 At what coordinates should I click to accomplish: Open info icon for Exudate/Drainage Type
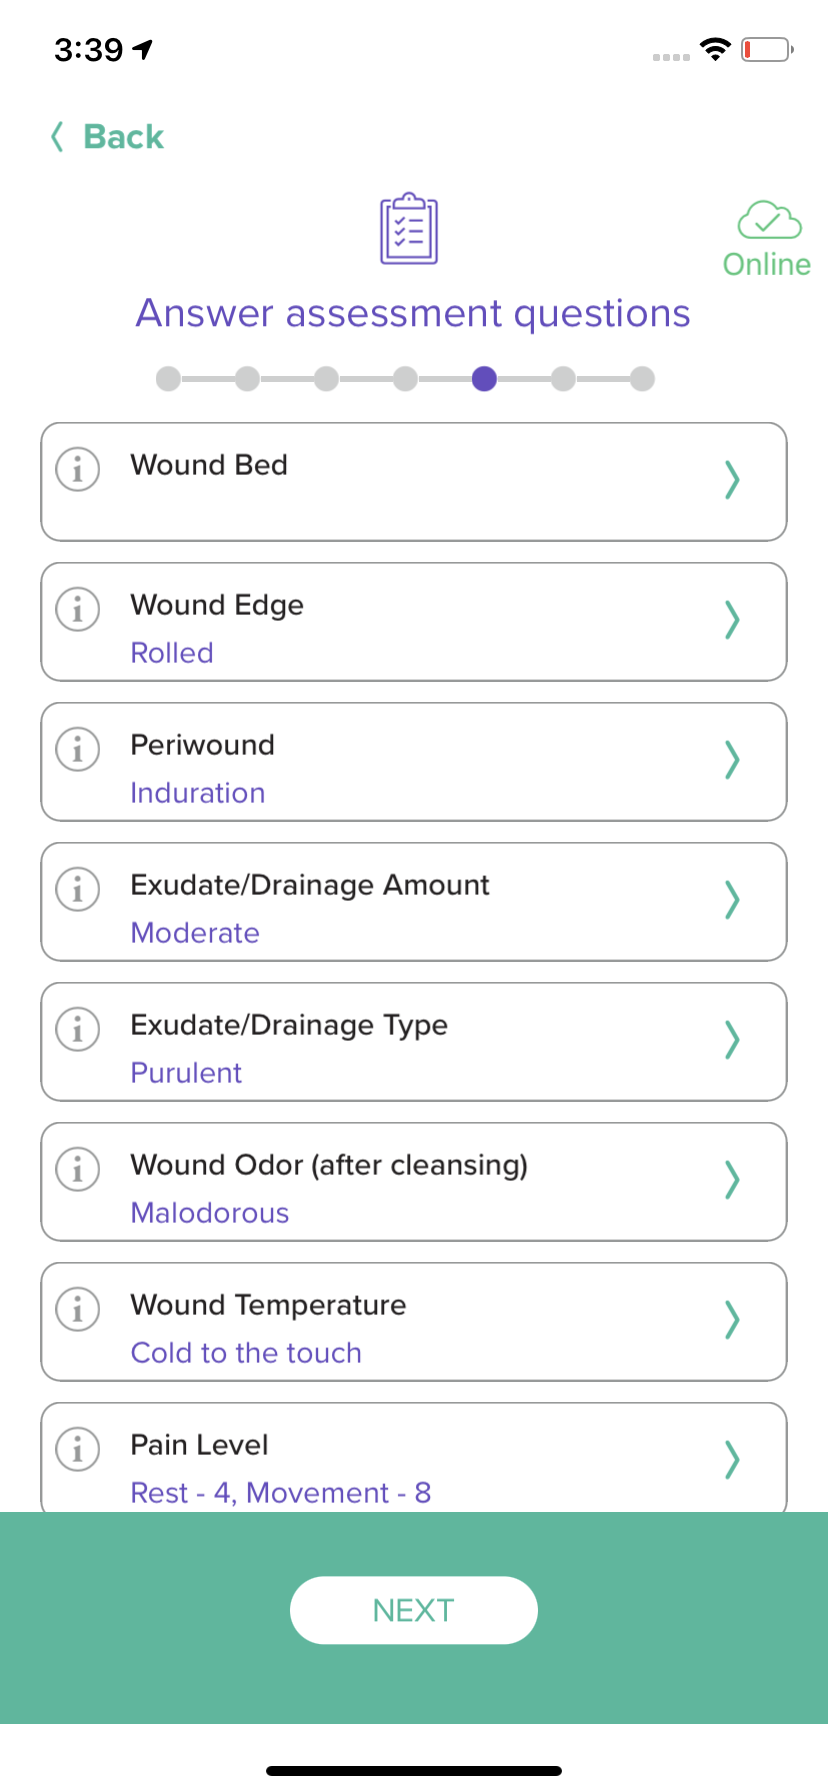[x=77, y=1028]
